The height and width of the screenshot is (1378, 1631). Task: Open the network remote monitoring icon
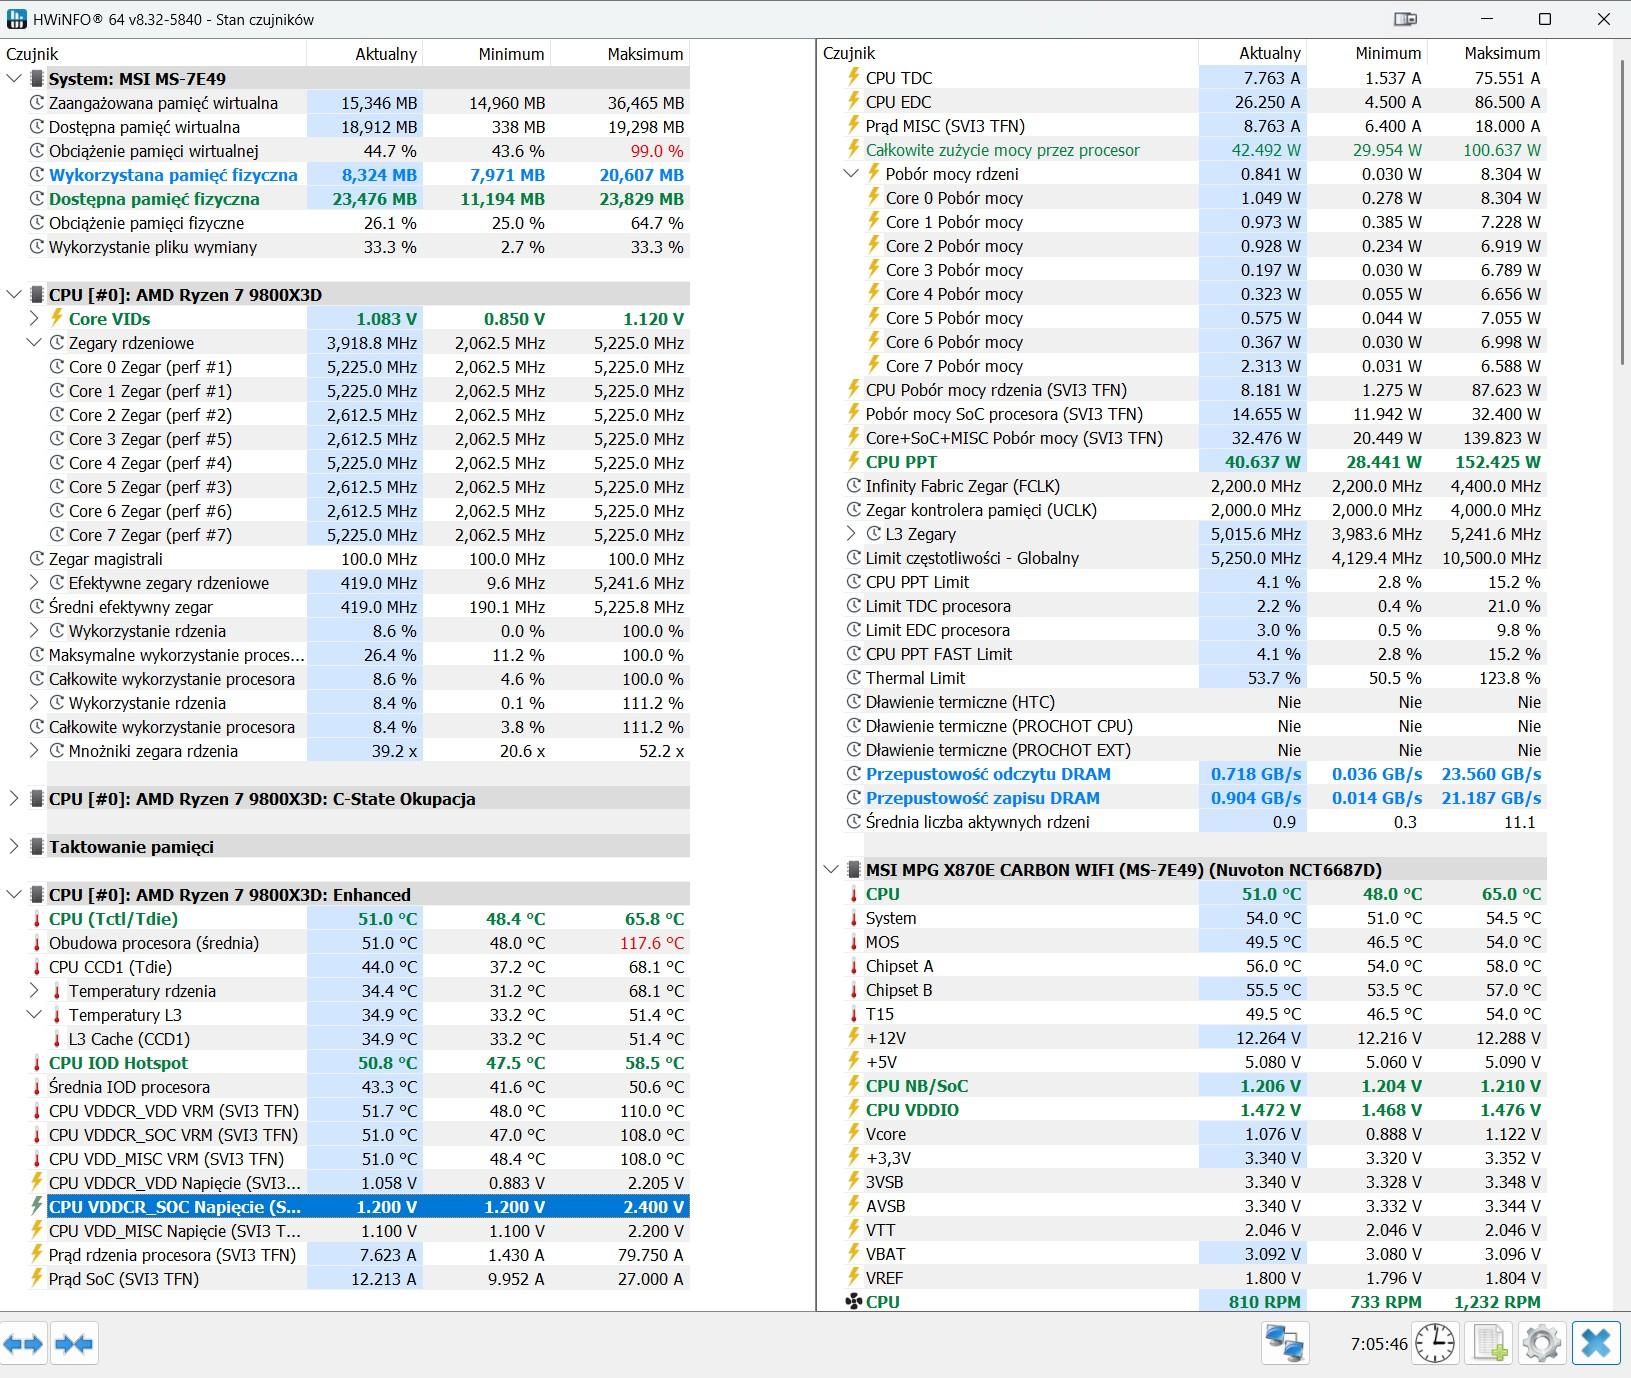pyautogui.click(x=1285, y=1343)
